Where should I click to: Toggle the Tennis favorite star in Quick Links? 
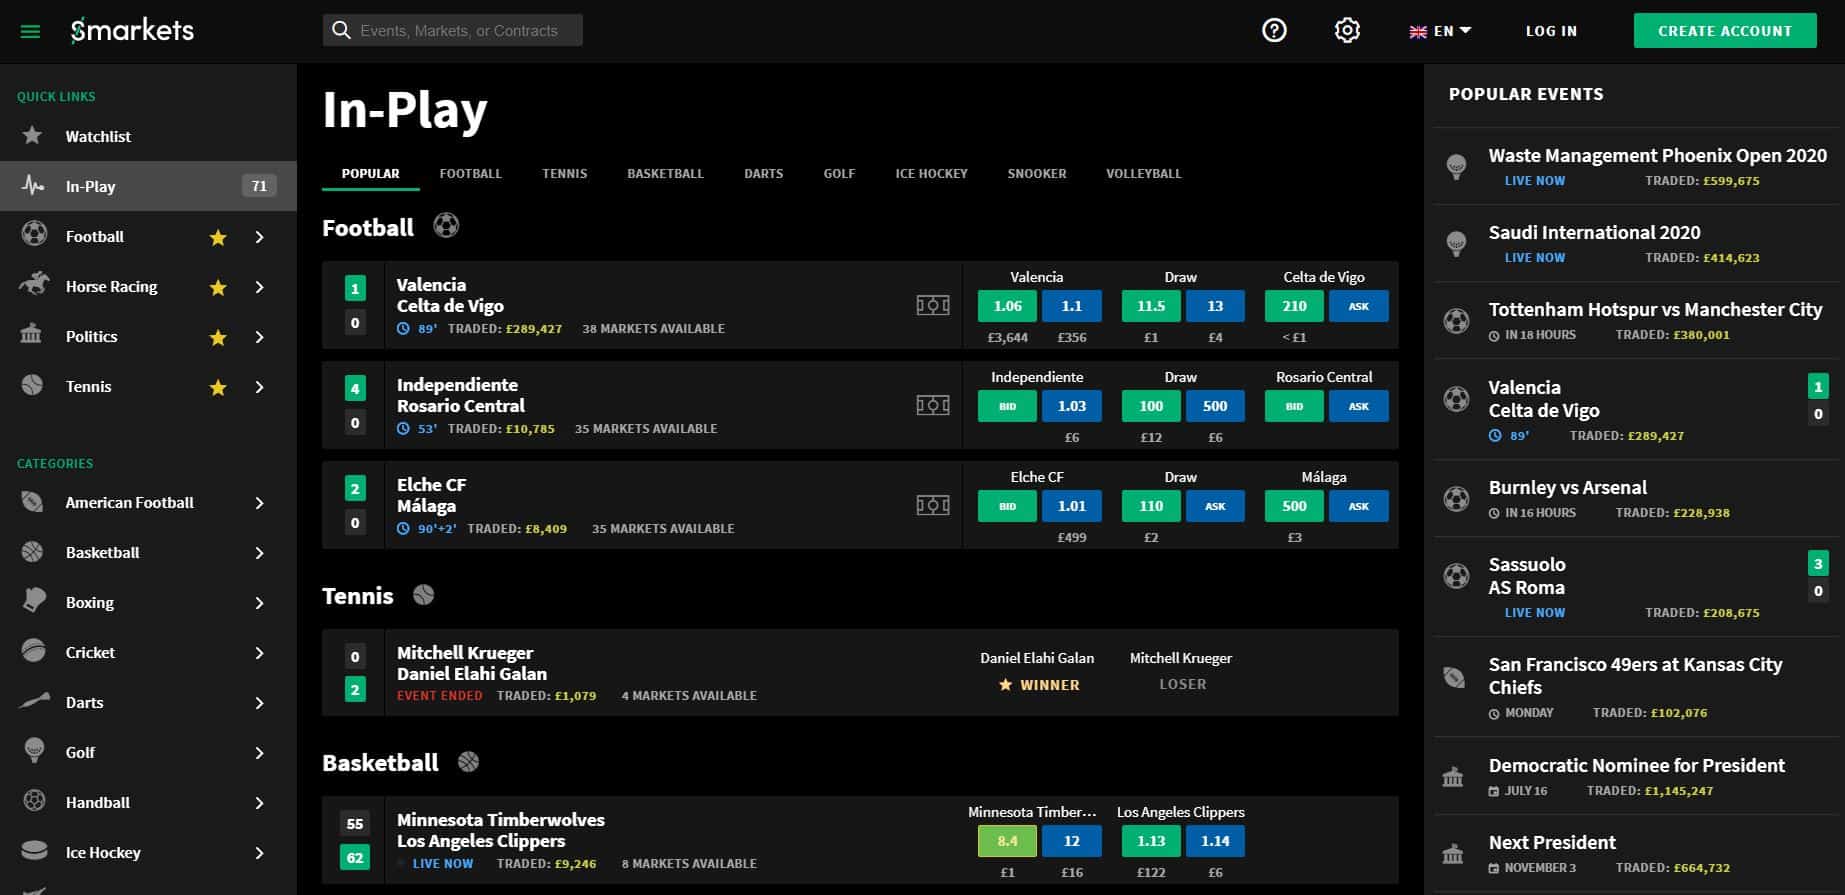(218, 387)
